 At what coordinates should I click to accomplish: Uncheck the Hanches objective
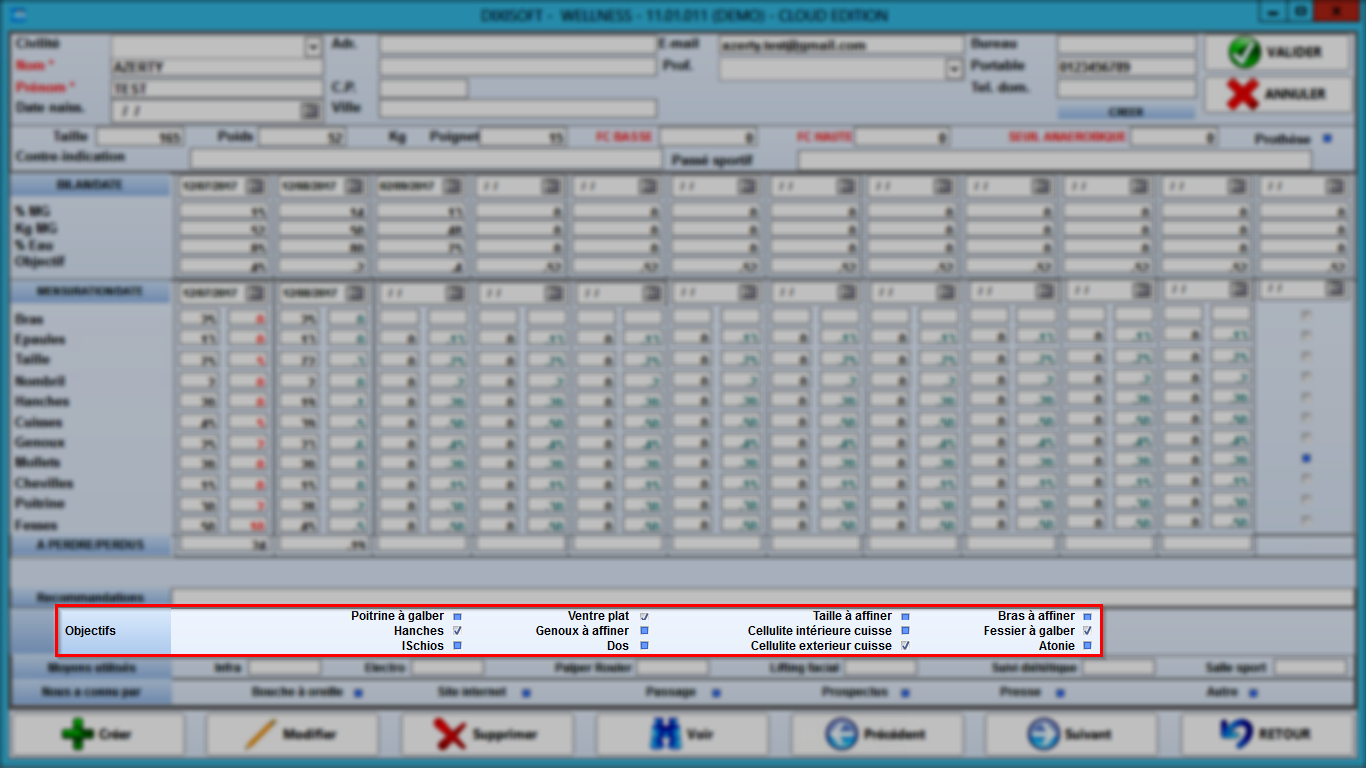tap(457, 631)
